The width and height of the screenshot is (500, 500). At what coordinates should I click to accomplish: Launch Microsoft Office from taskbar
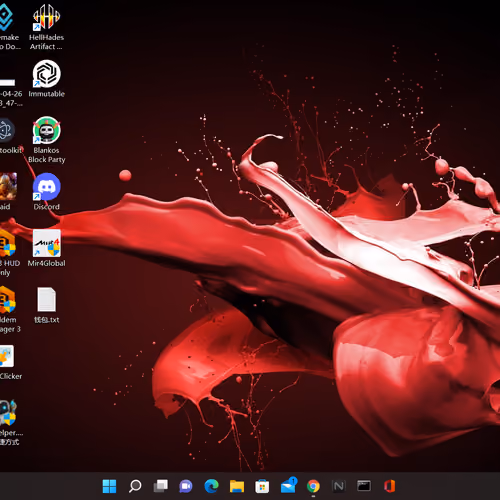coord(389,486)
